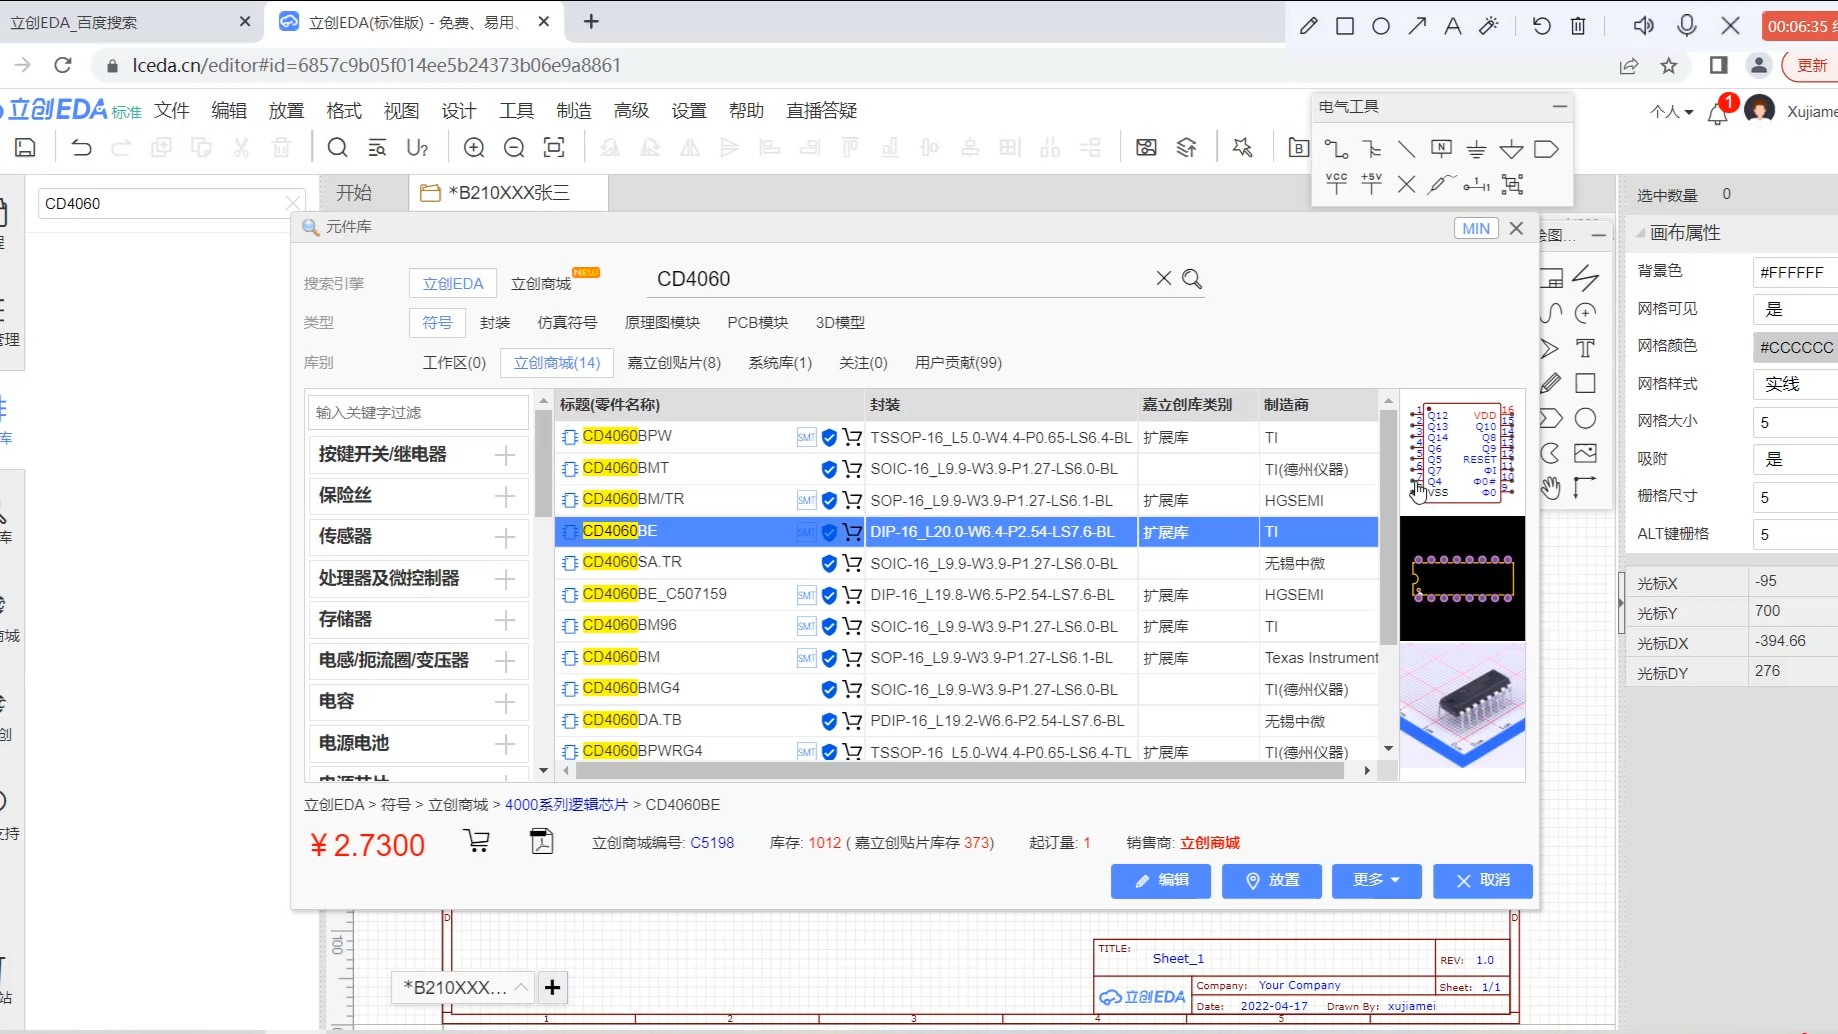Place a VCC power symbol
Image resolution: width=1838 pixels, height=1034 pixels.
point(1336,184)
